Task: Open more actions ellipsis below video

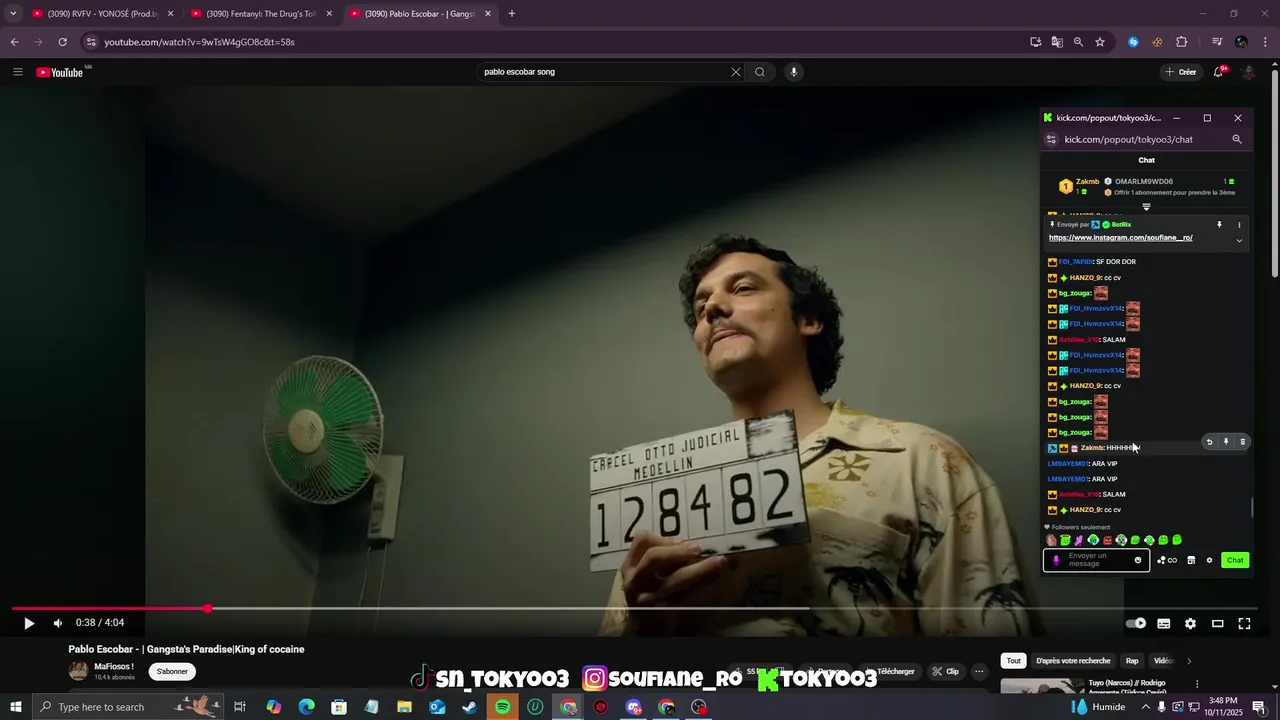Action: click(x=980, y=671)
